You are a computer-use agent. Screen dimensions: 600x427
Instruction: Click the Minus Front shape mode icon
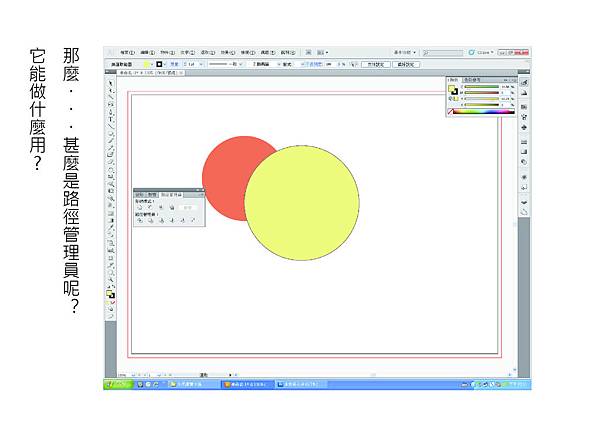point(150,207)
